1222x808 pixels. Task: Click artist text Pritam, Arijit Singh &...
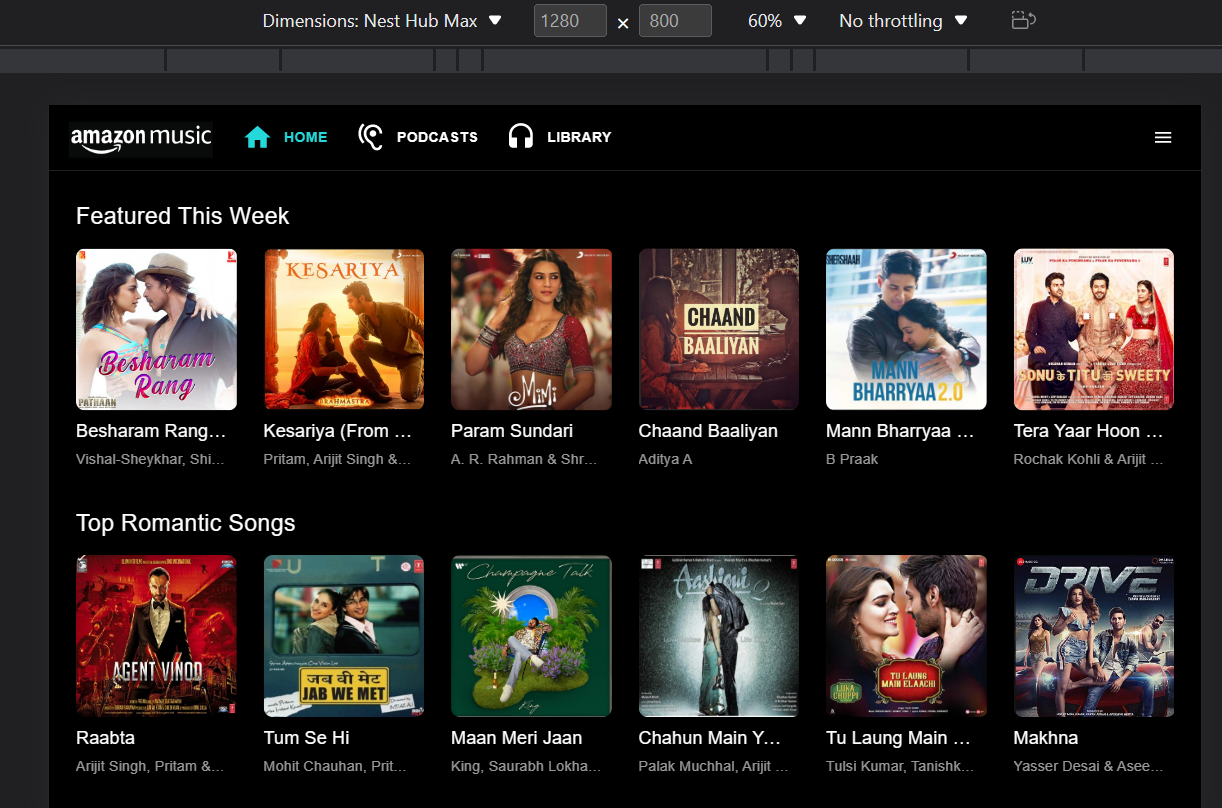tap(337, 459)
